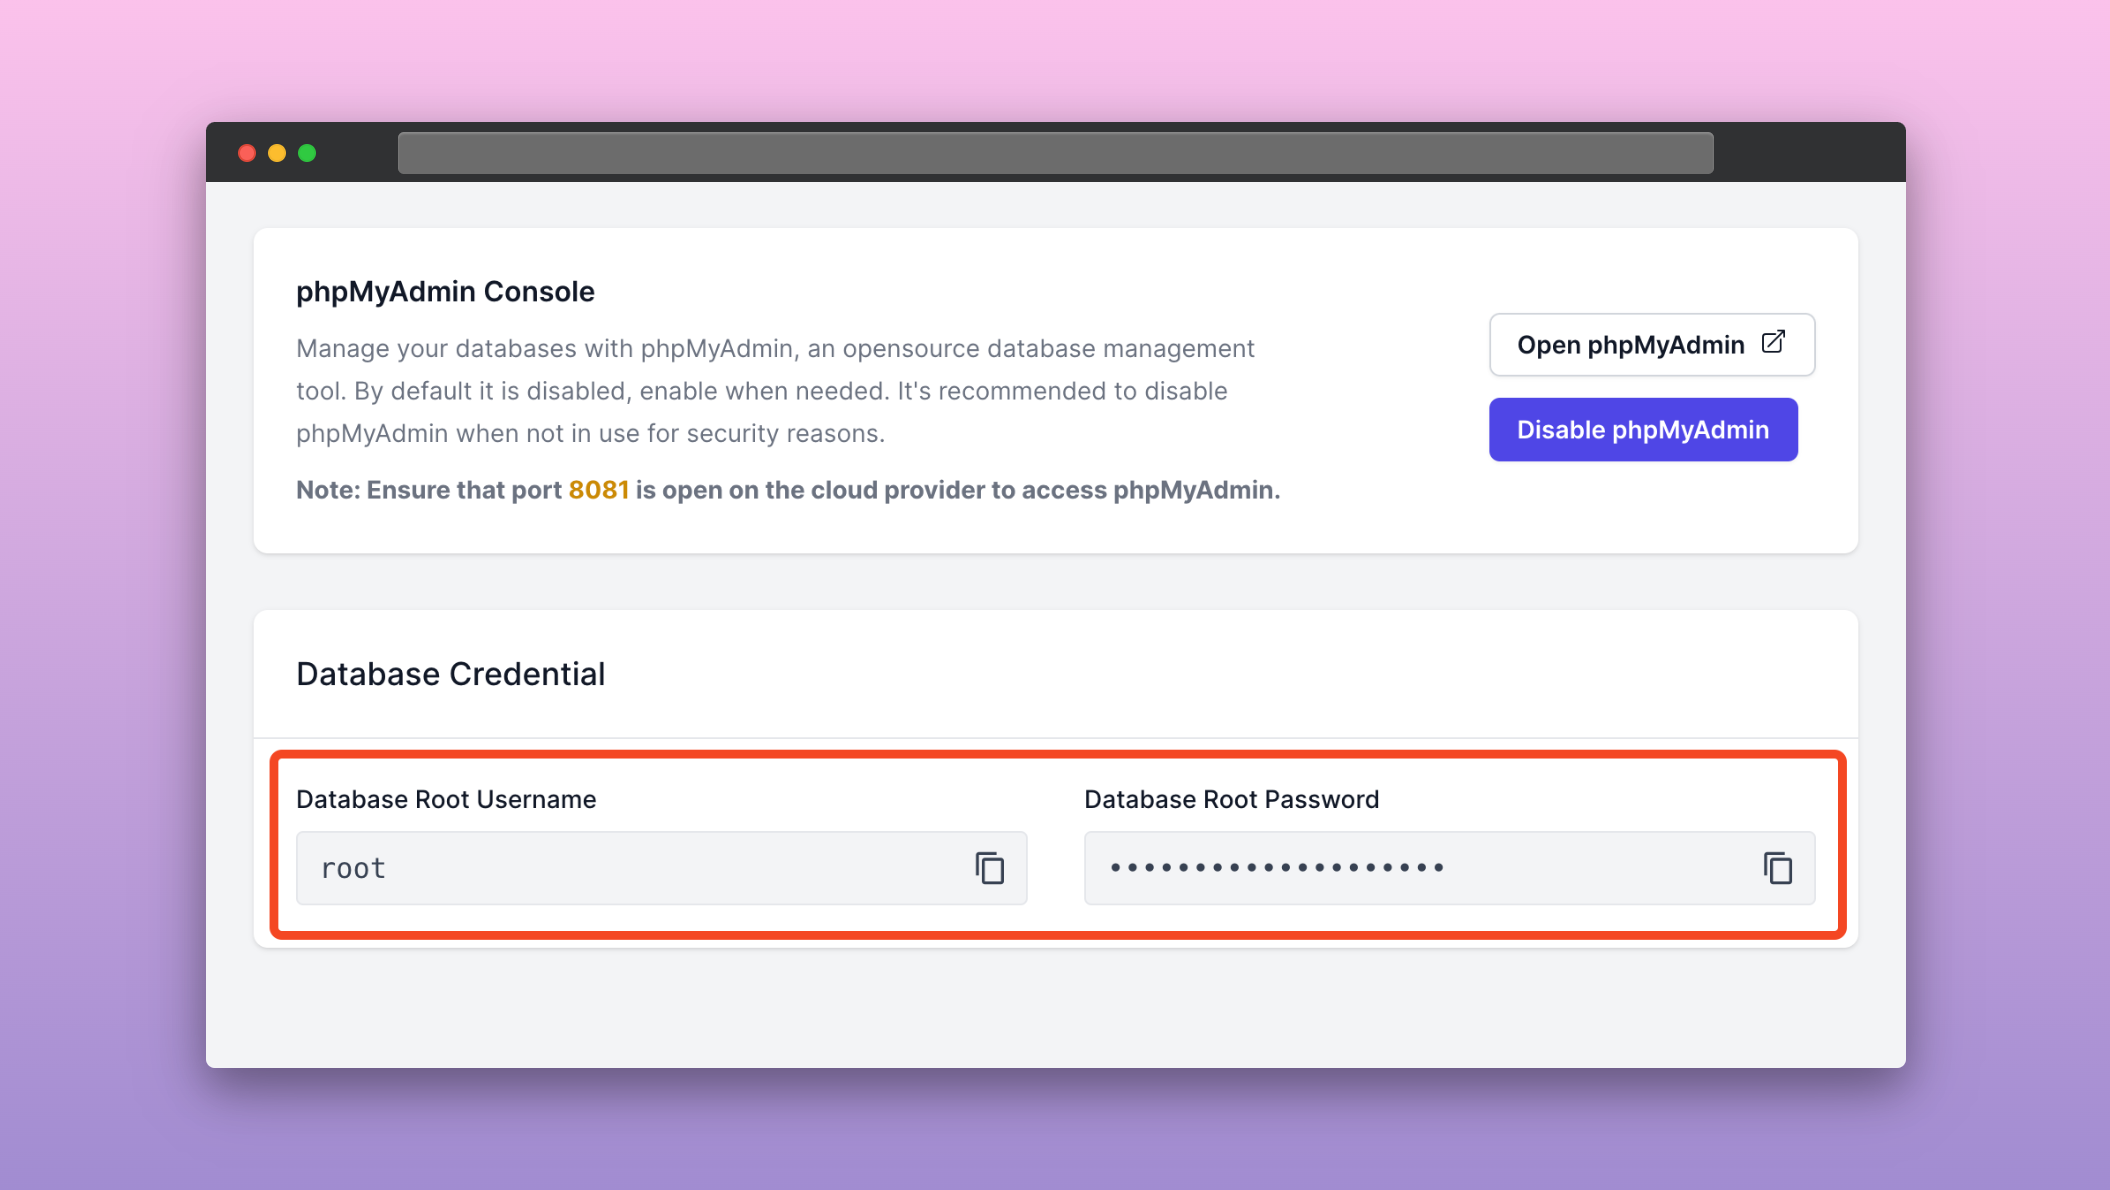The width and height of the screenshot is (2110, 1190).
Task: Click the Database Root Username label
Action: point(446,799)
